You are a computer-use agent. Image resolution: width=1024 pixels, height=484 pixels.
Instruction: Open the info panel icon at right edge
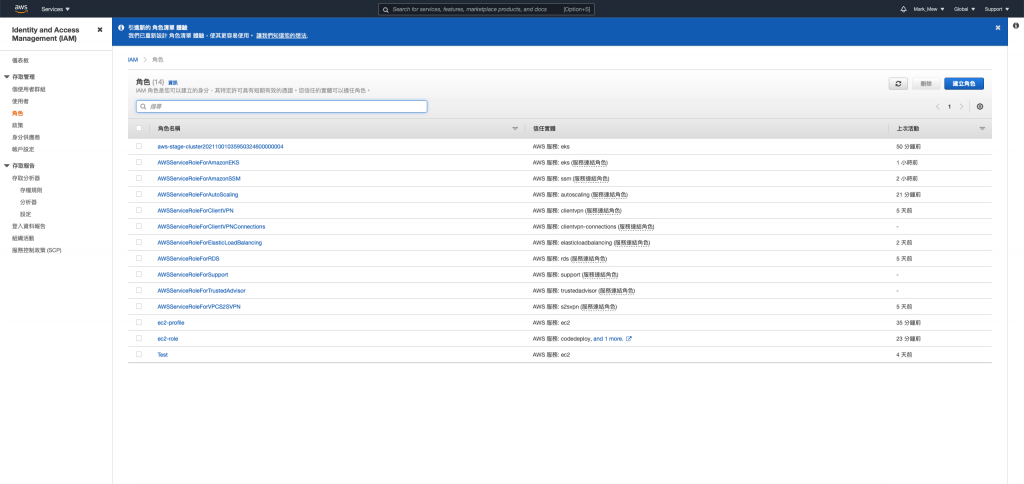coord(1016,25)
